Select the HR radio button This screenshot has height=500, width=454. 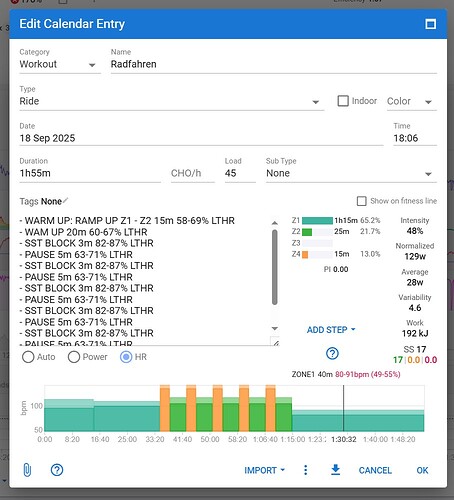tap(126, 357)
